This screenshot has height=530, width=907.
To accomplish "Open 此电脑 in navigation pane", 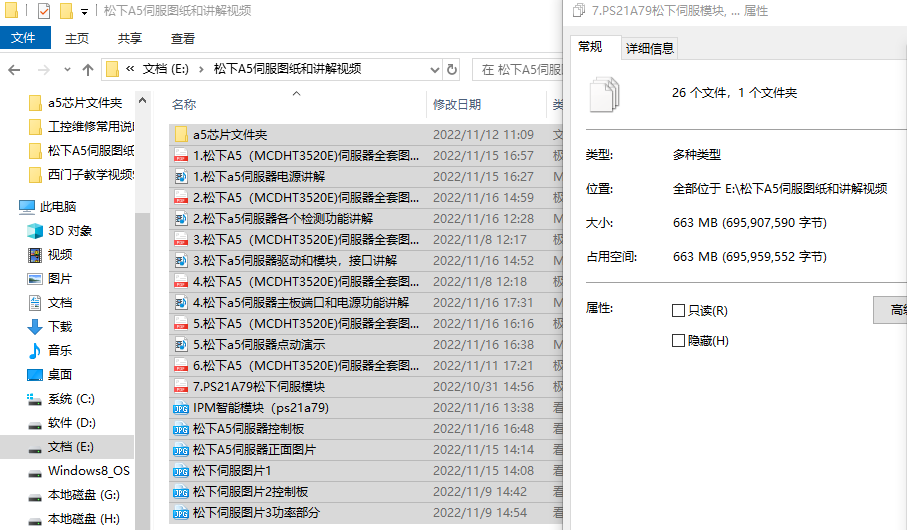I will pyautogui.click(x=58, y=207).
